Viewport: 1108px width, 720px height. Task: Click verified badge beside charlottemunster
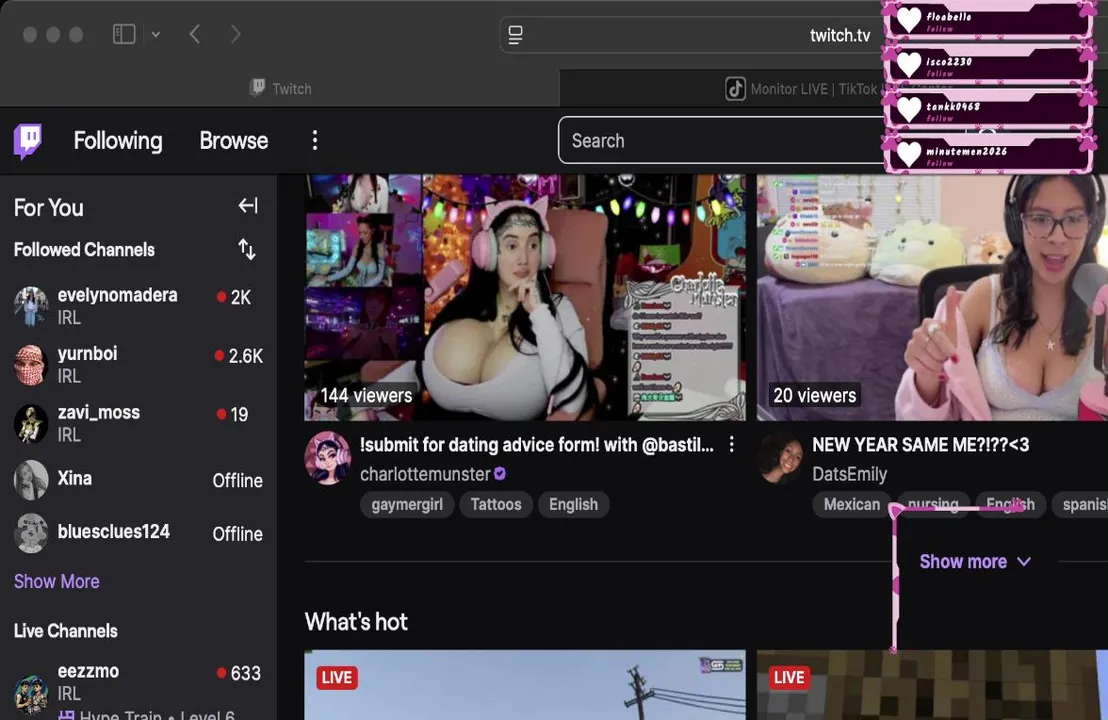point(500,474)
